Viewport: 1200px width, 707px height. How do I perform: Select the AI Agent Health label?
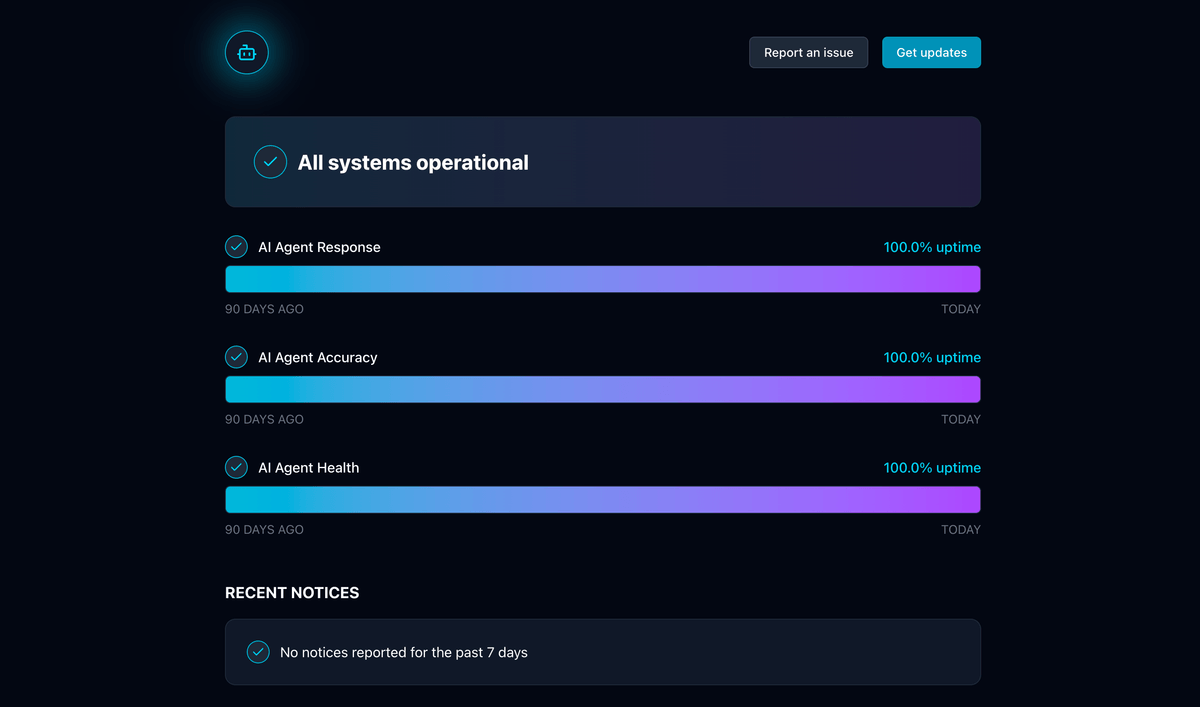[x=308, y=467]
